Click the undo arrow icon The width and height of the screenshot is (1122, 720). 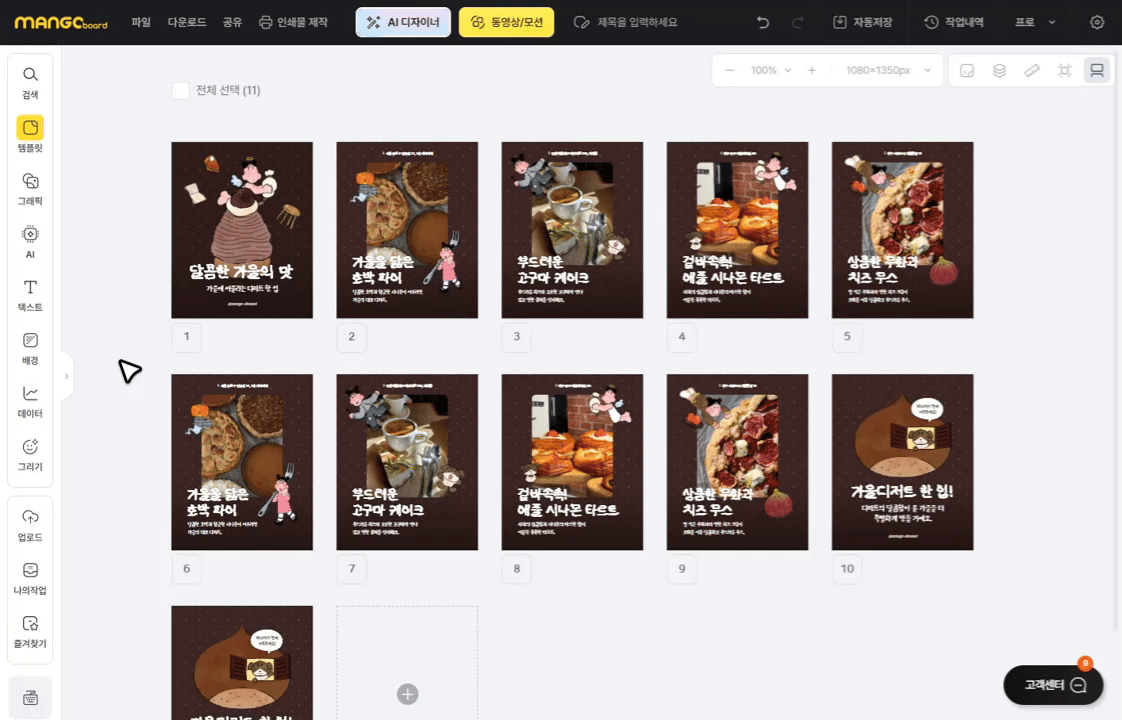764,22
